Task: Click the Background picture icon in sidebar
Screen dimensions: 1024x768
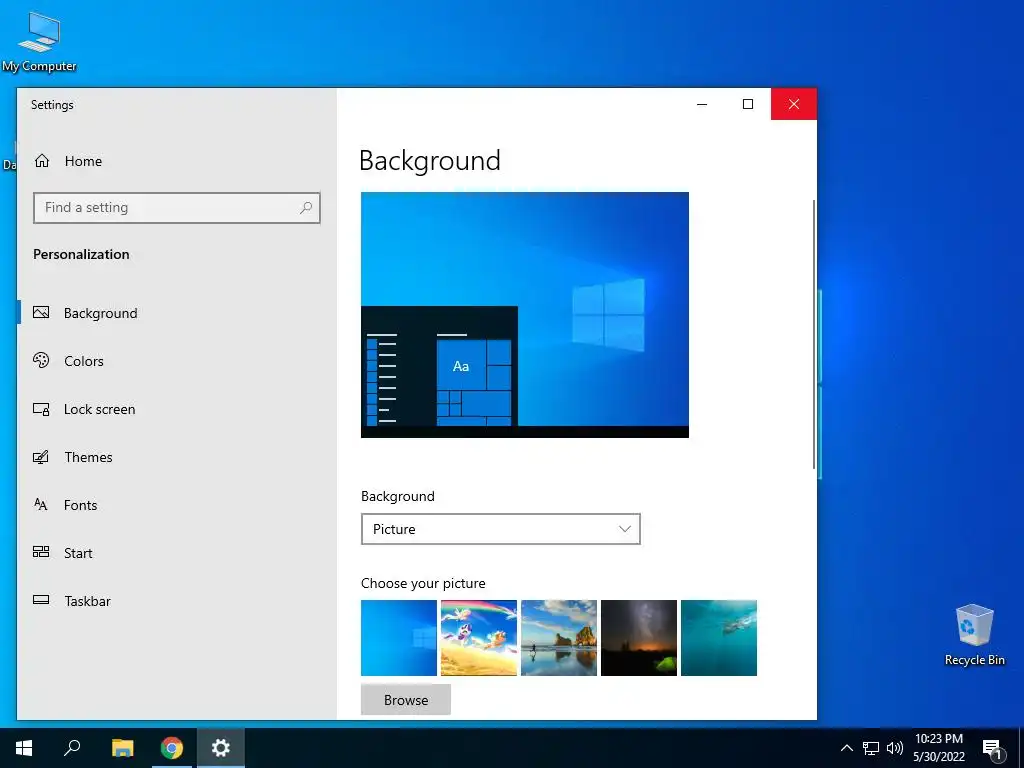Action: [x=41, y=313]
